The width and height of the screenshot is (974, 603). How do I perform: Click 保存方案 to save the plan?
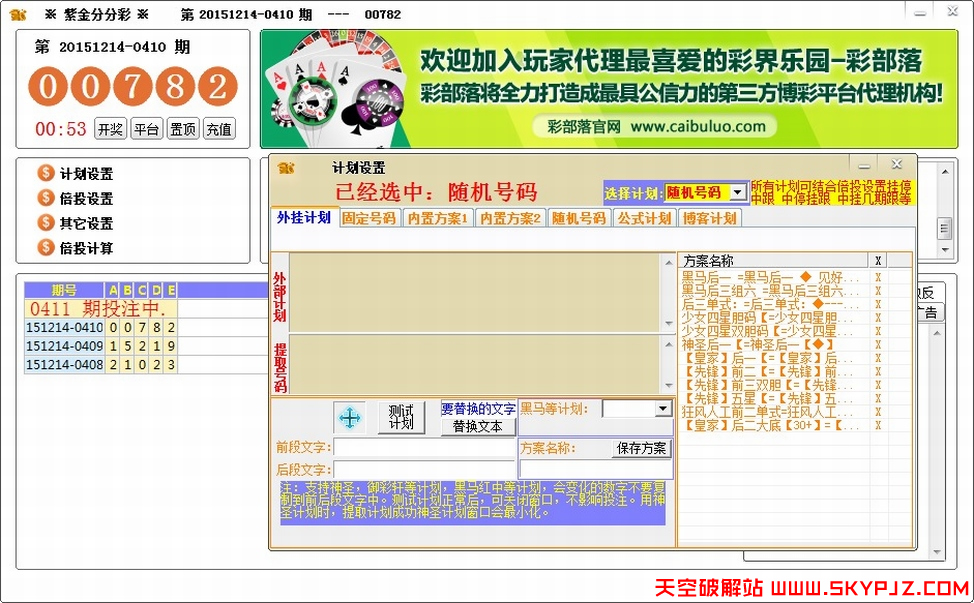click(x=640, y=446)
